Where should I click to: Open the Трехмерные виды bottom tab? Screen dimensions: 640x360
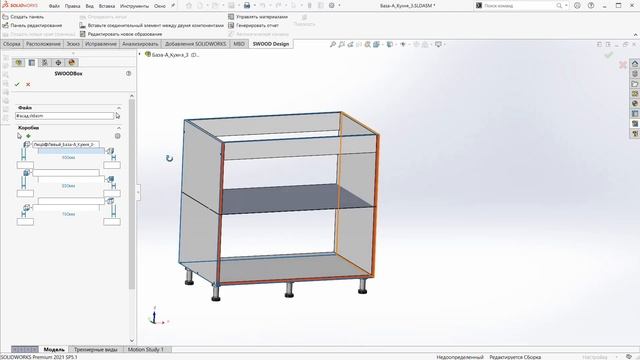[96, 349]
